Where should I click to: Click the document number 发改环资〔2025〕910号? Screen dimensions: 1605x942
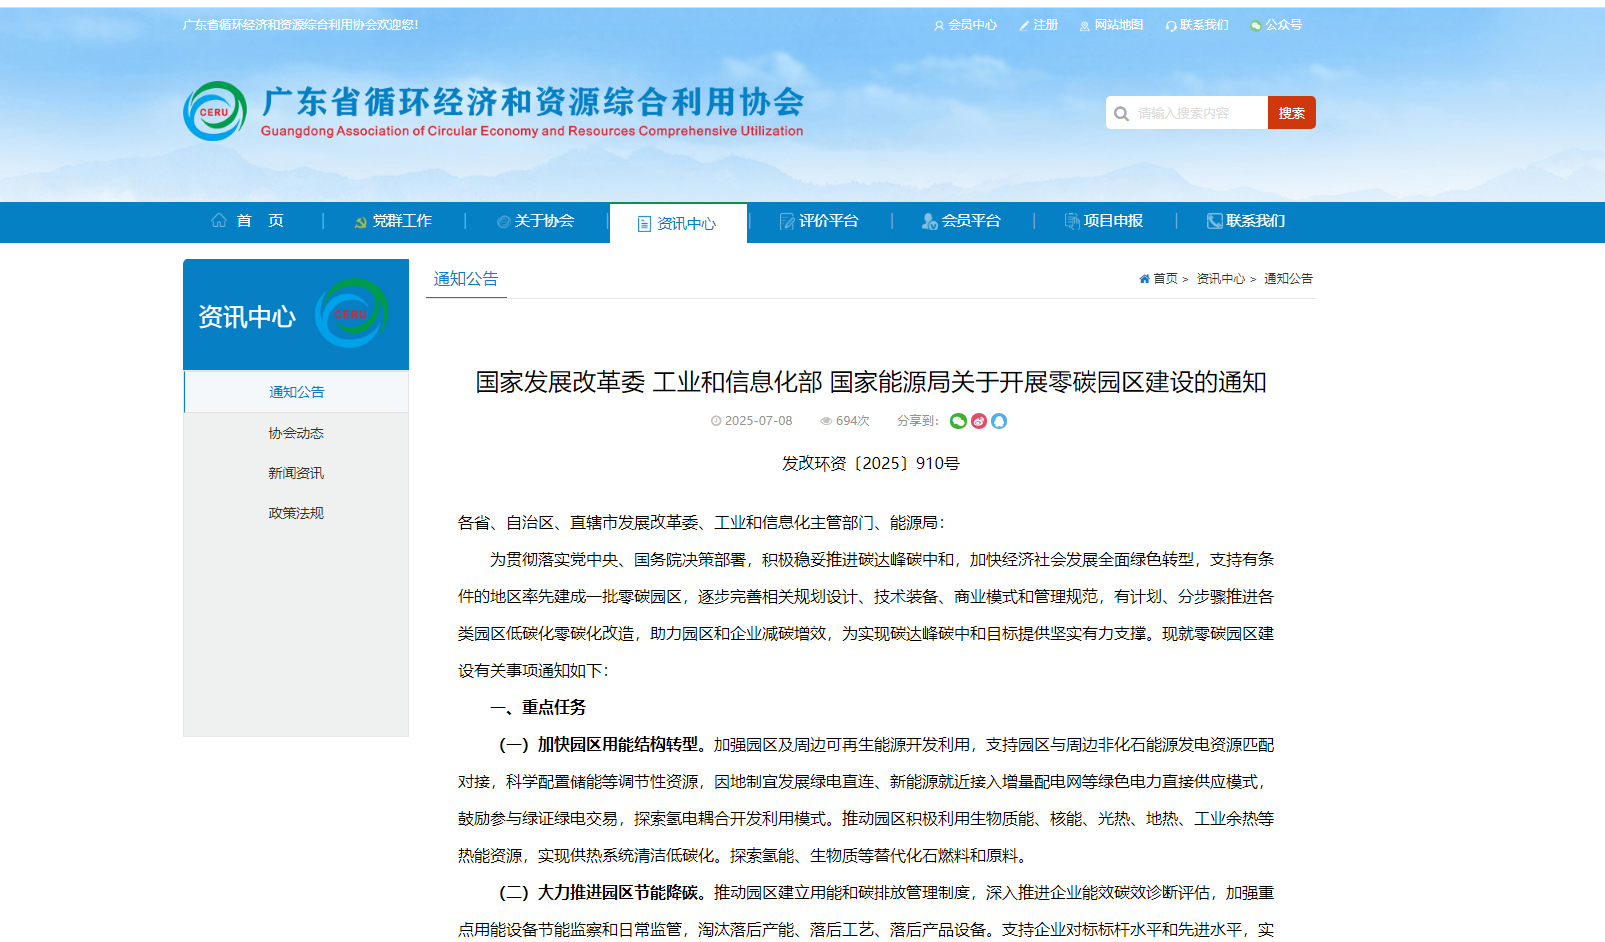[870, 463]
